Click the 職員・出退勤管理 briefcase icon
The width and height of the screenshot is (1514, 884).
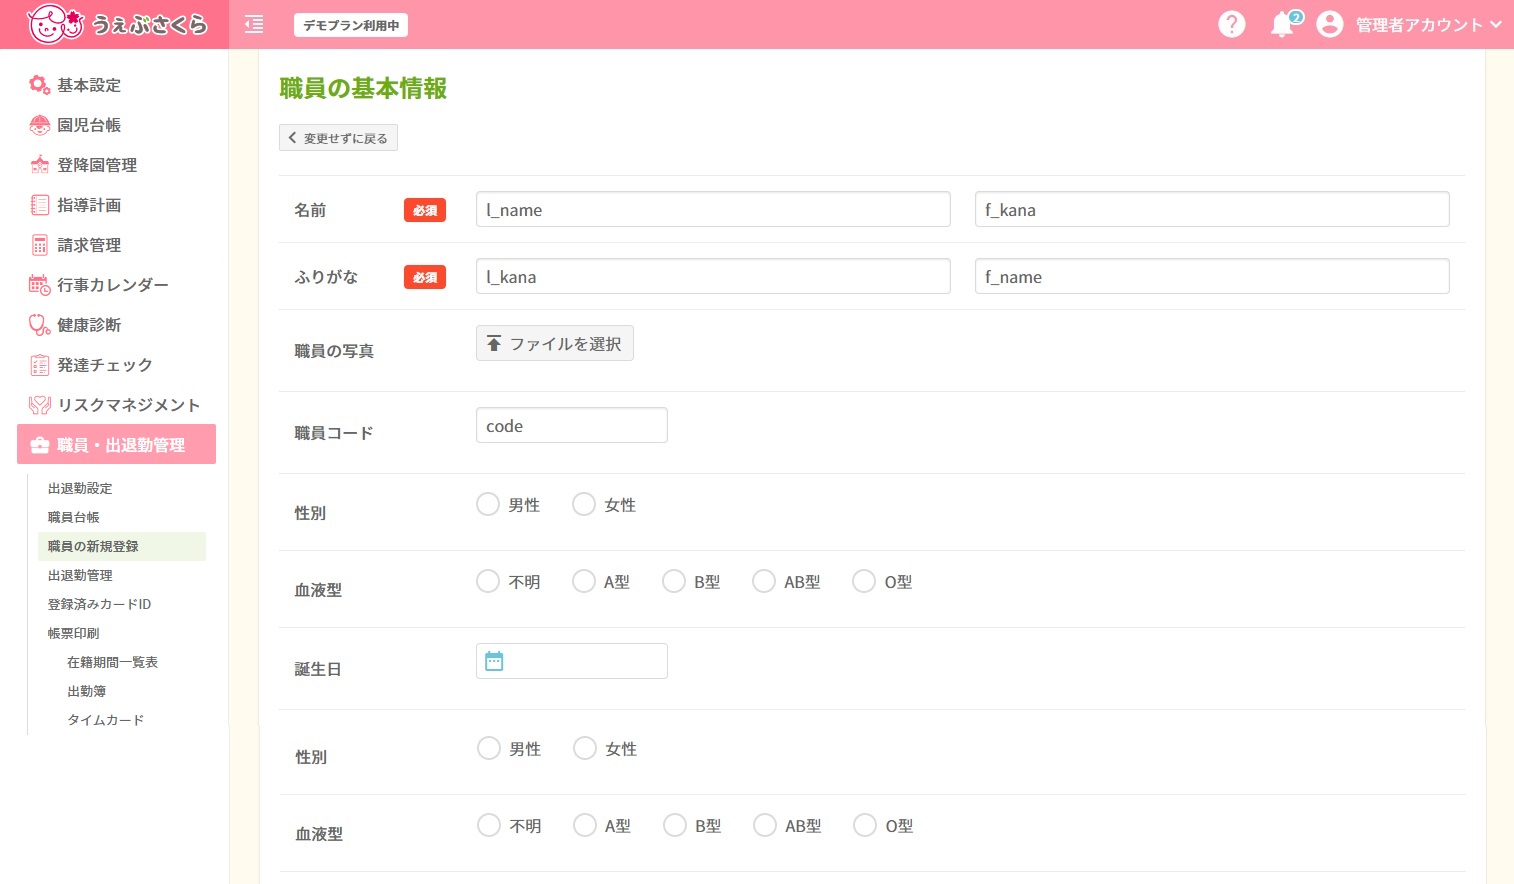click(x=40, y=445)
